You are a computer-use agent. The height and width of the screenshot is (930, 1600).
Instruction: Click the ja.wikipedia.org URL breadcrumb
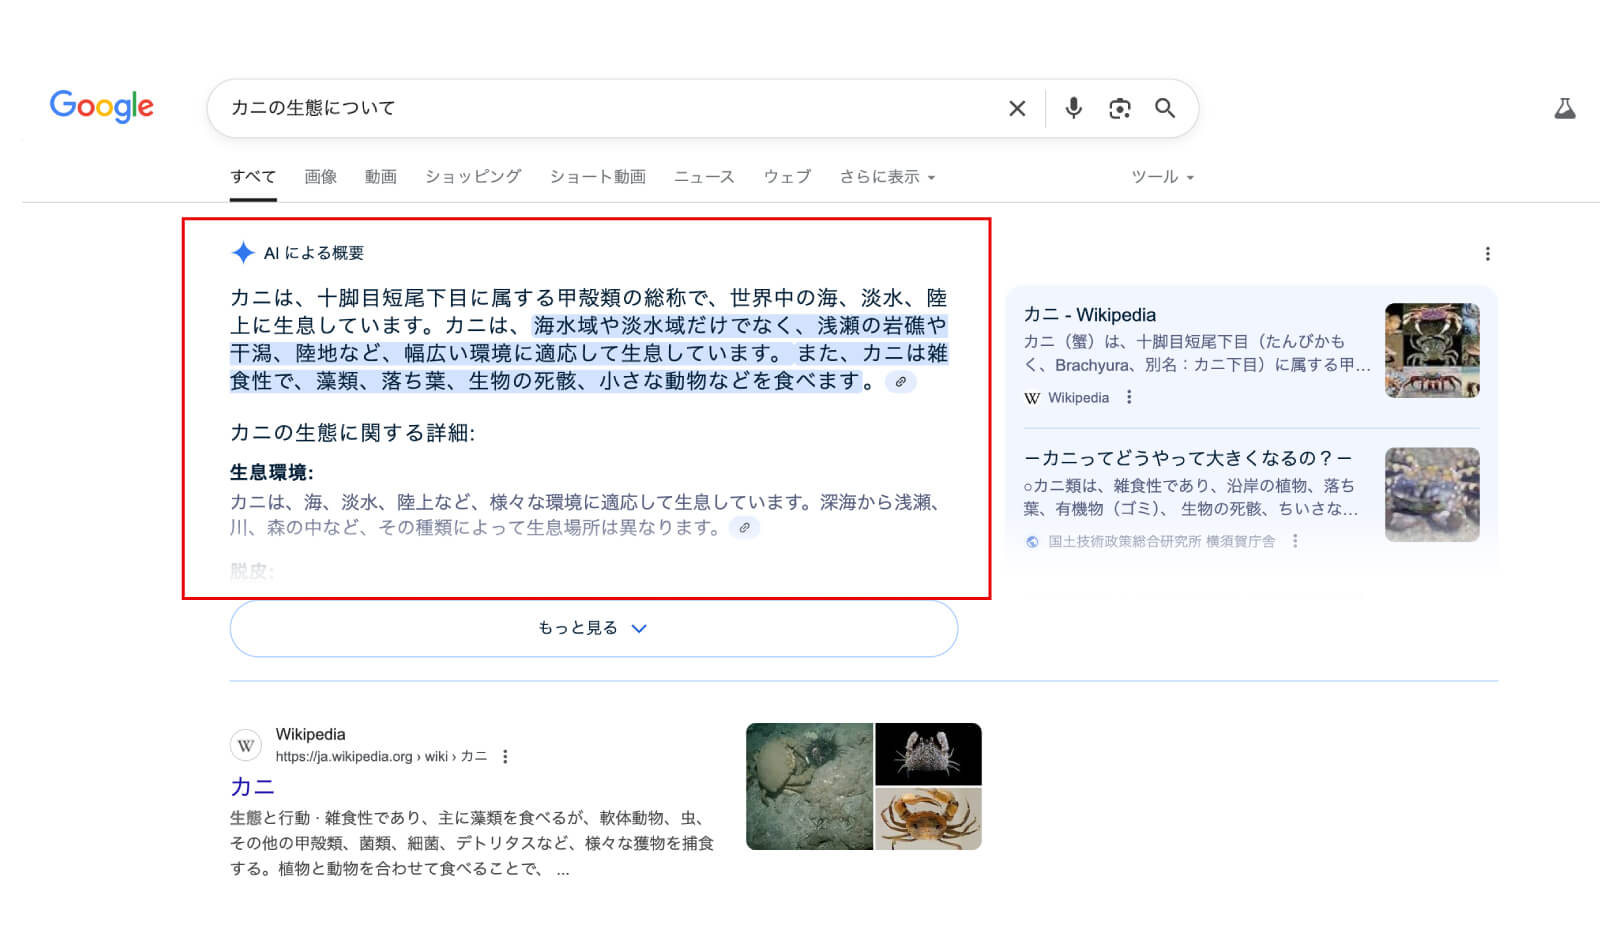pyautogui.click(x=381, y=757)
